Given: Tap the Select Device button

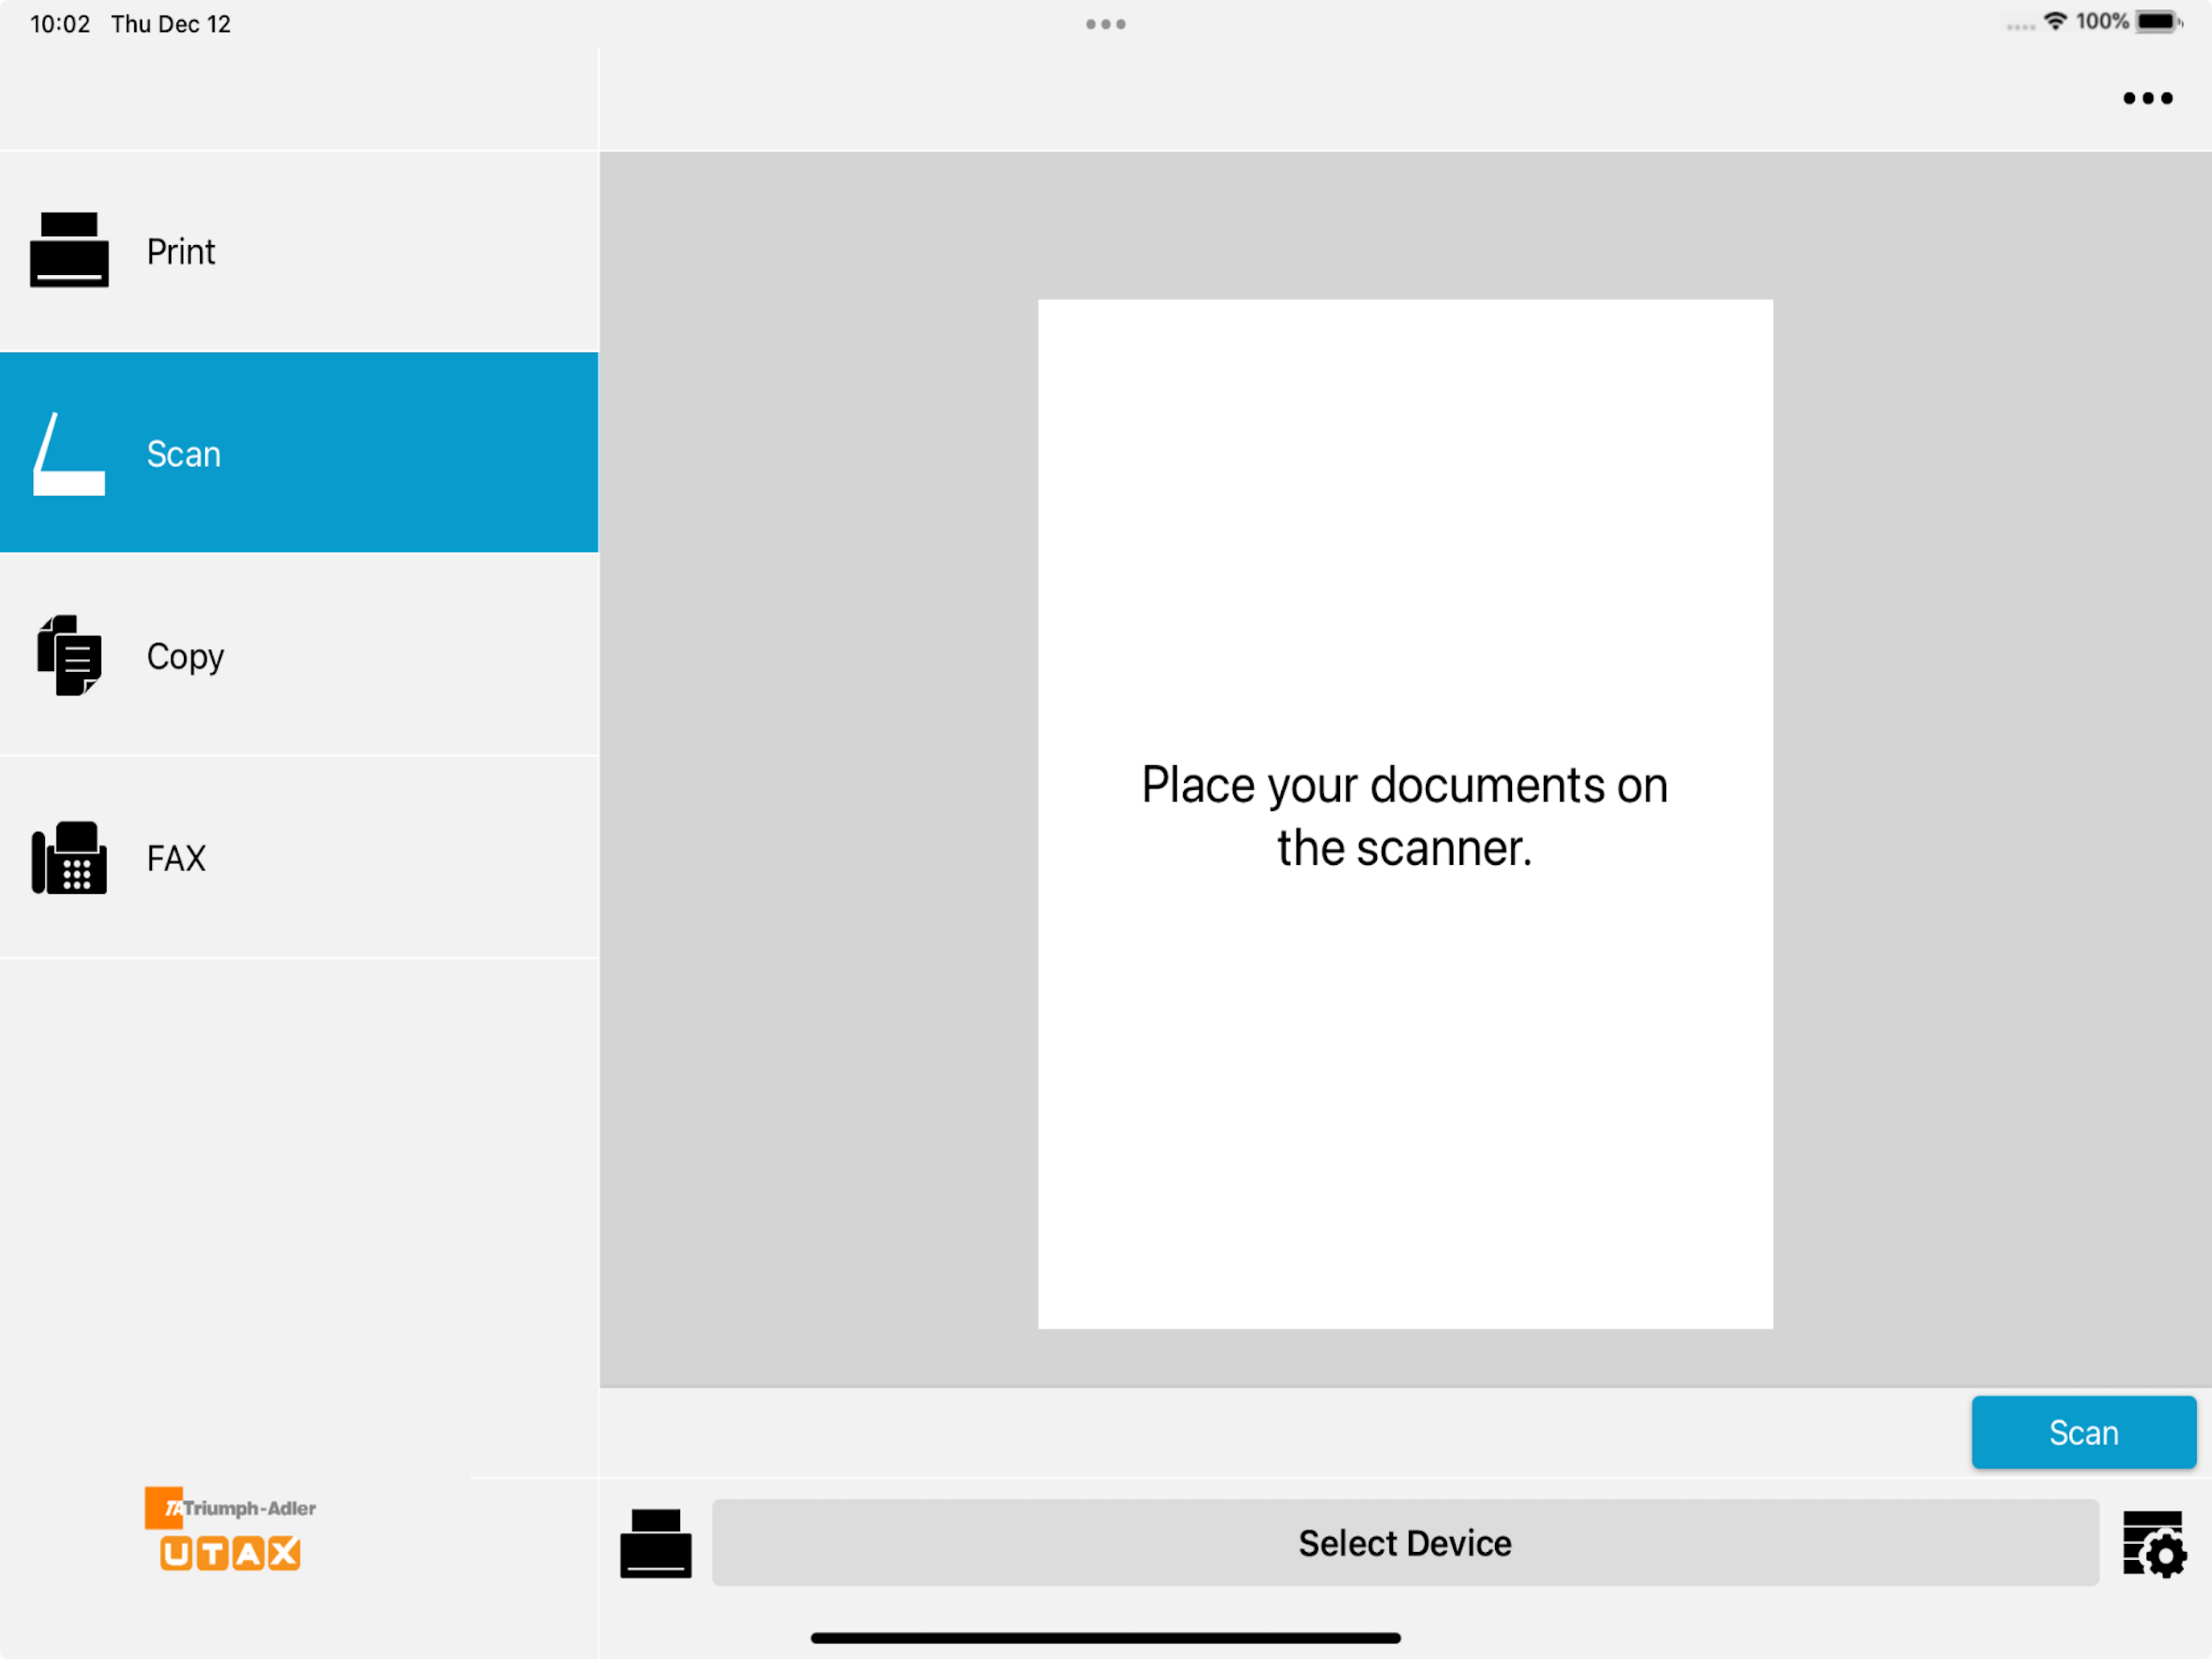Looking at the screenshot, I should click(1405, 1542).
